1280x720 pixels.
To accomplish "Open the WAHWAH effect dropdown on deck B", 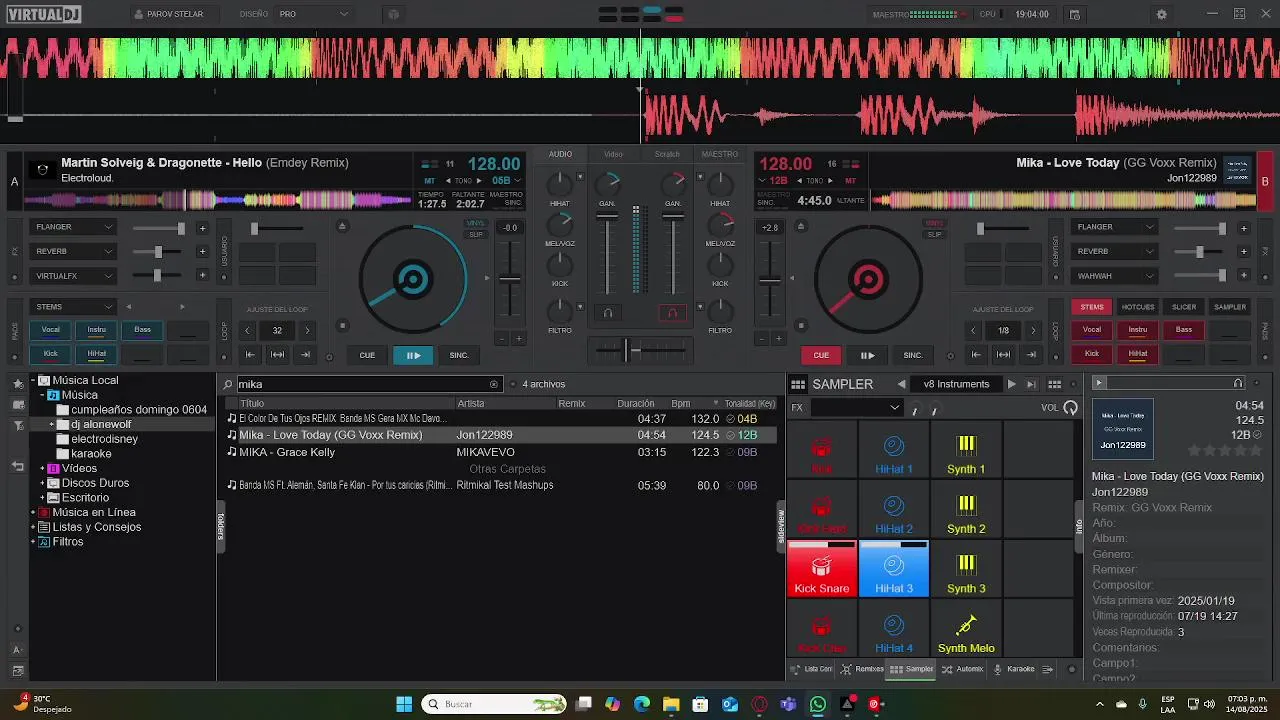I will (x=1115, y=275).
